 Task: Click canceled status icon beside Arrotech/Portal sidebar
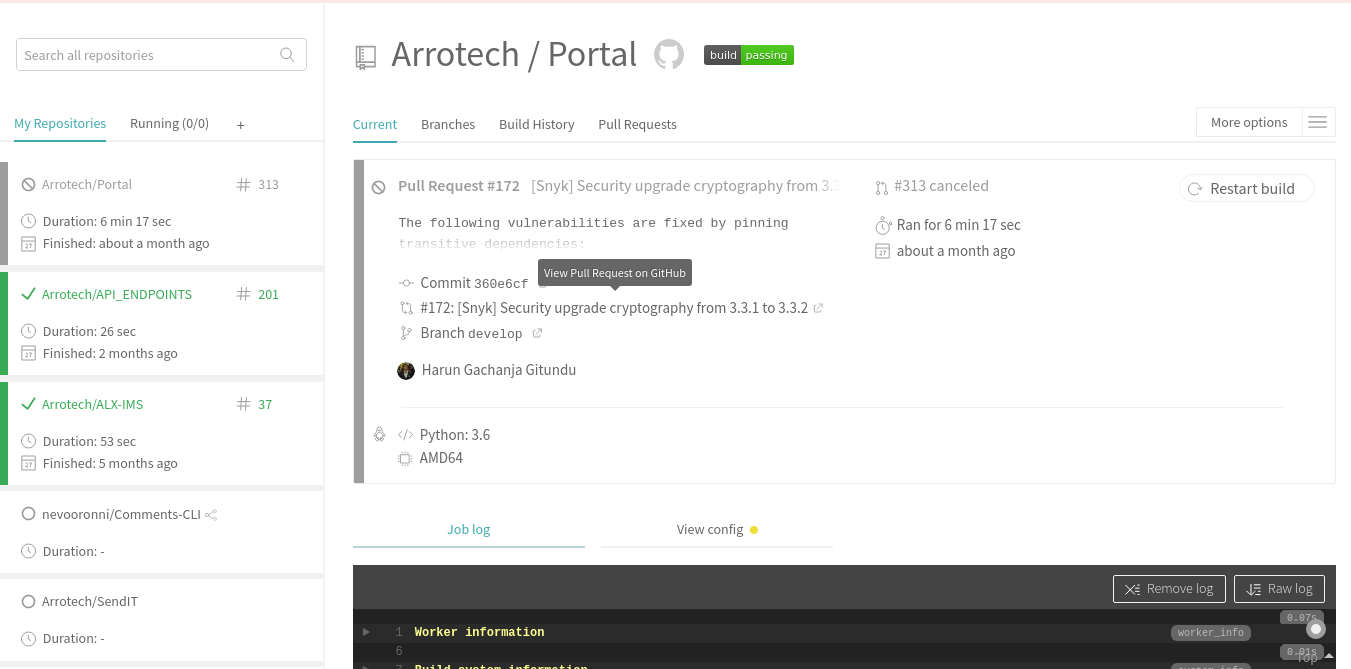29,185
